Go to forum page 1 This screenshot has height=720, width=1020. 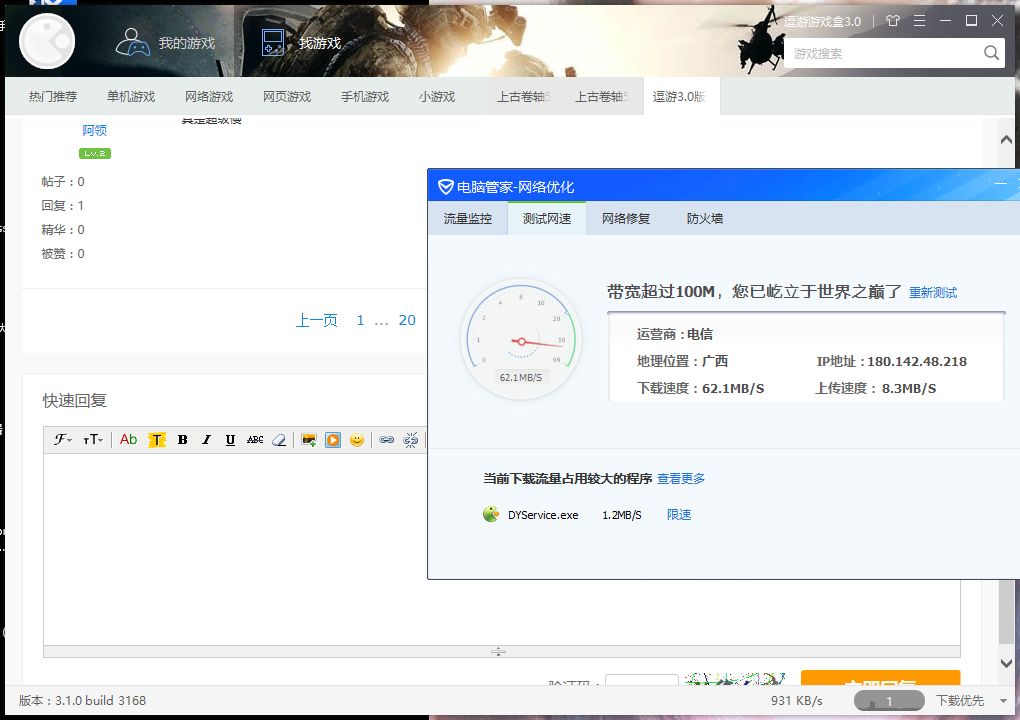tap(360, 320)
